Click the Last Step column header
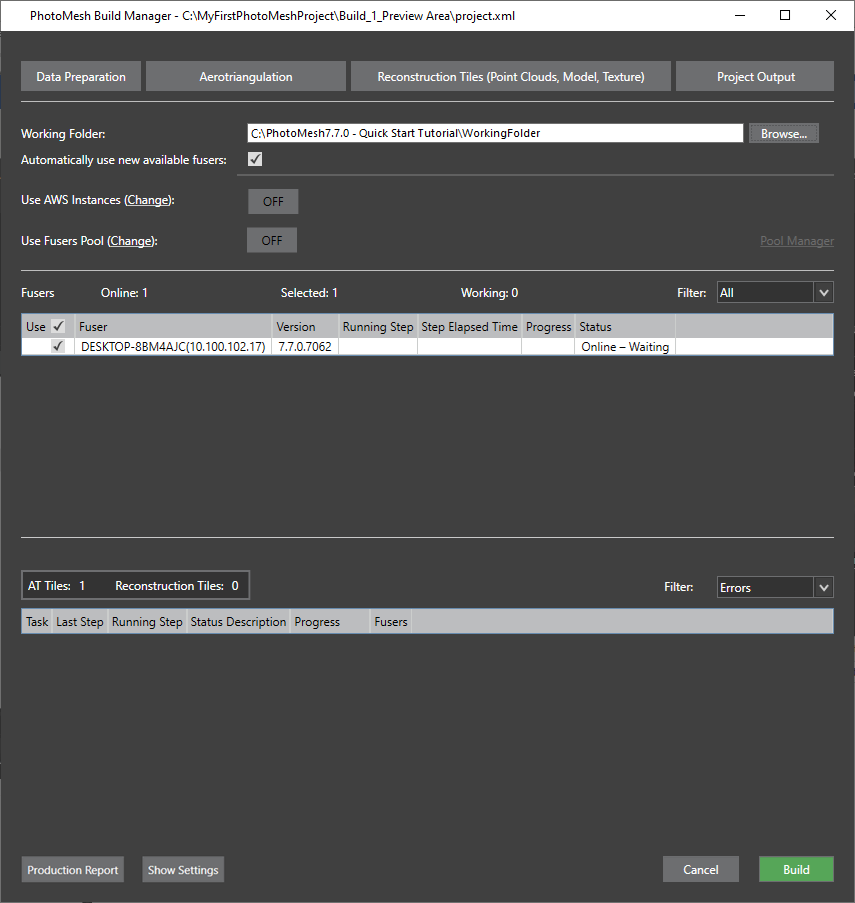Screen dimensions: 855x903 point(80,622)
